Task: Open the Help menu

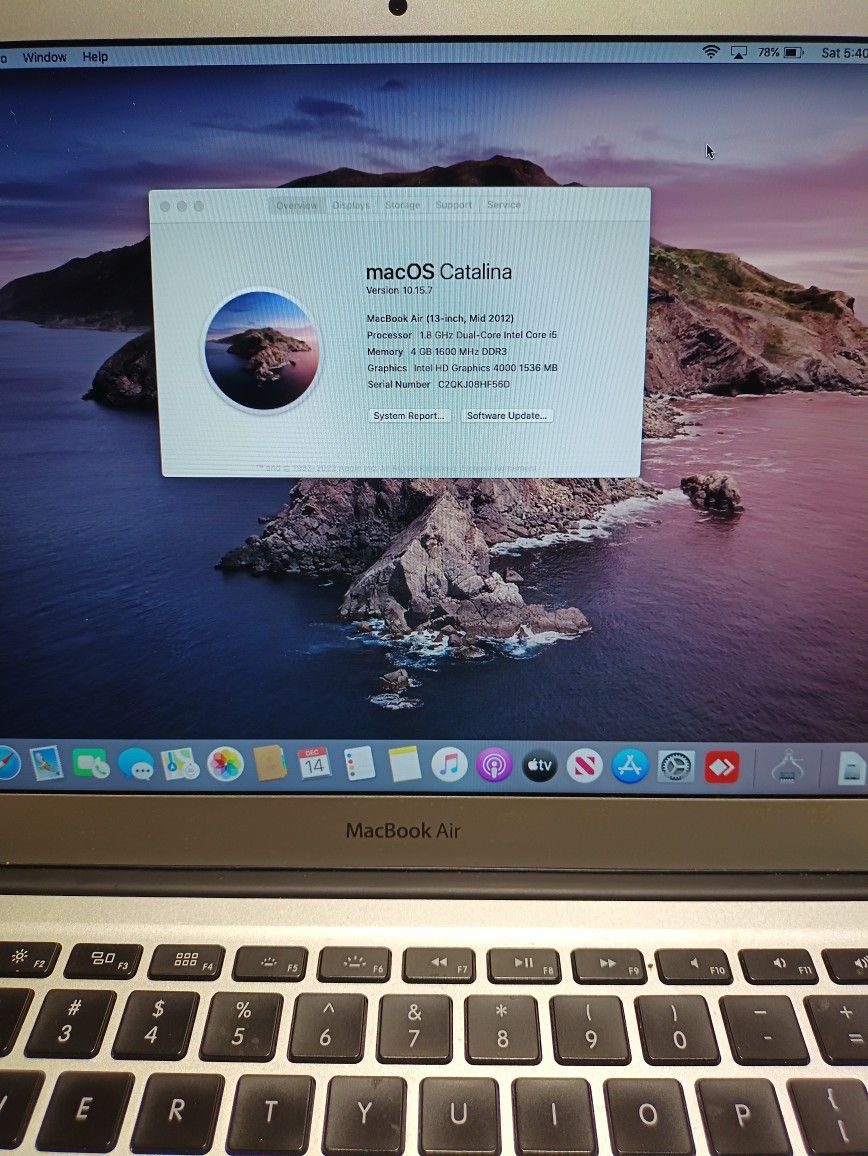Action: 94,56
